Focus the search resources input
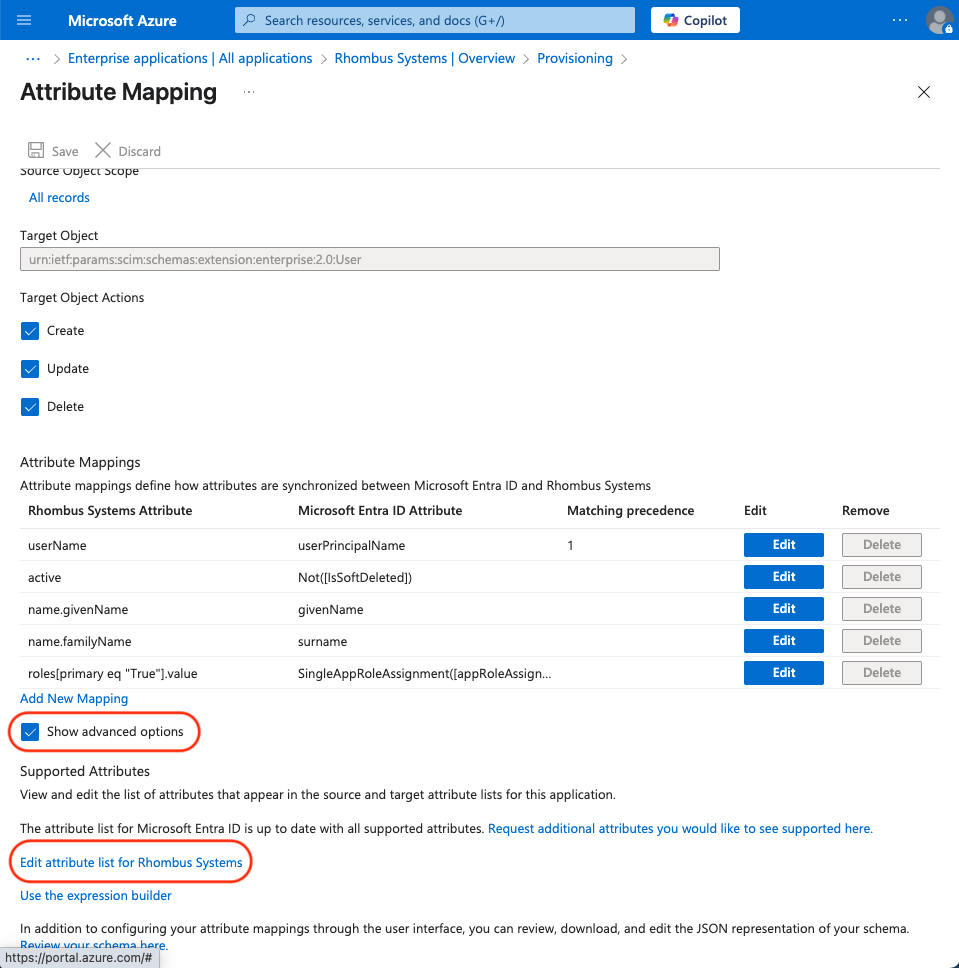Image resolution: width=959 pixels, height=968 pixels. [x=435, y=20]
